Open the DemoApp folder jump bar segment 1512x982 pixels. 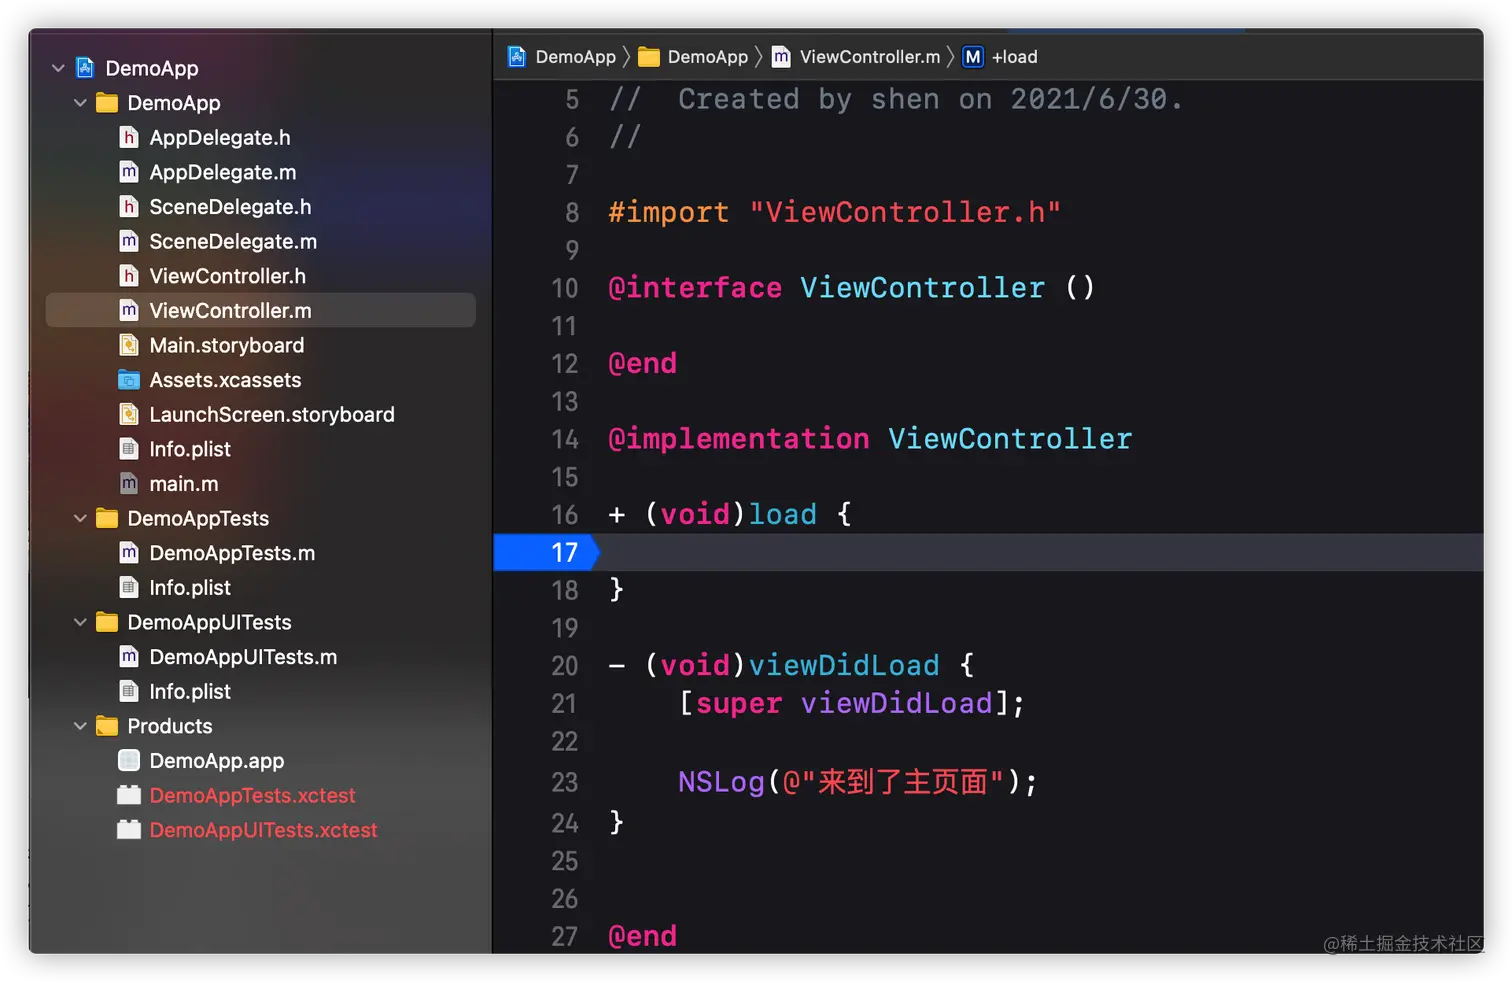pos(694,57)
